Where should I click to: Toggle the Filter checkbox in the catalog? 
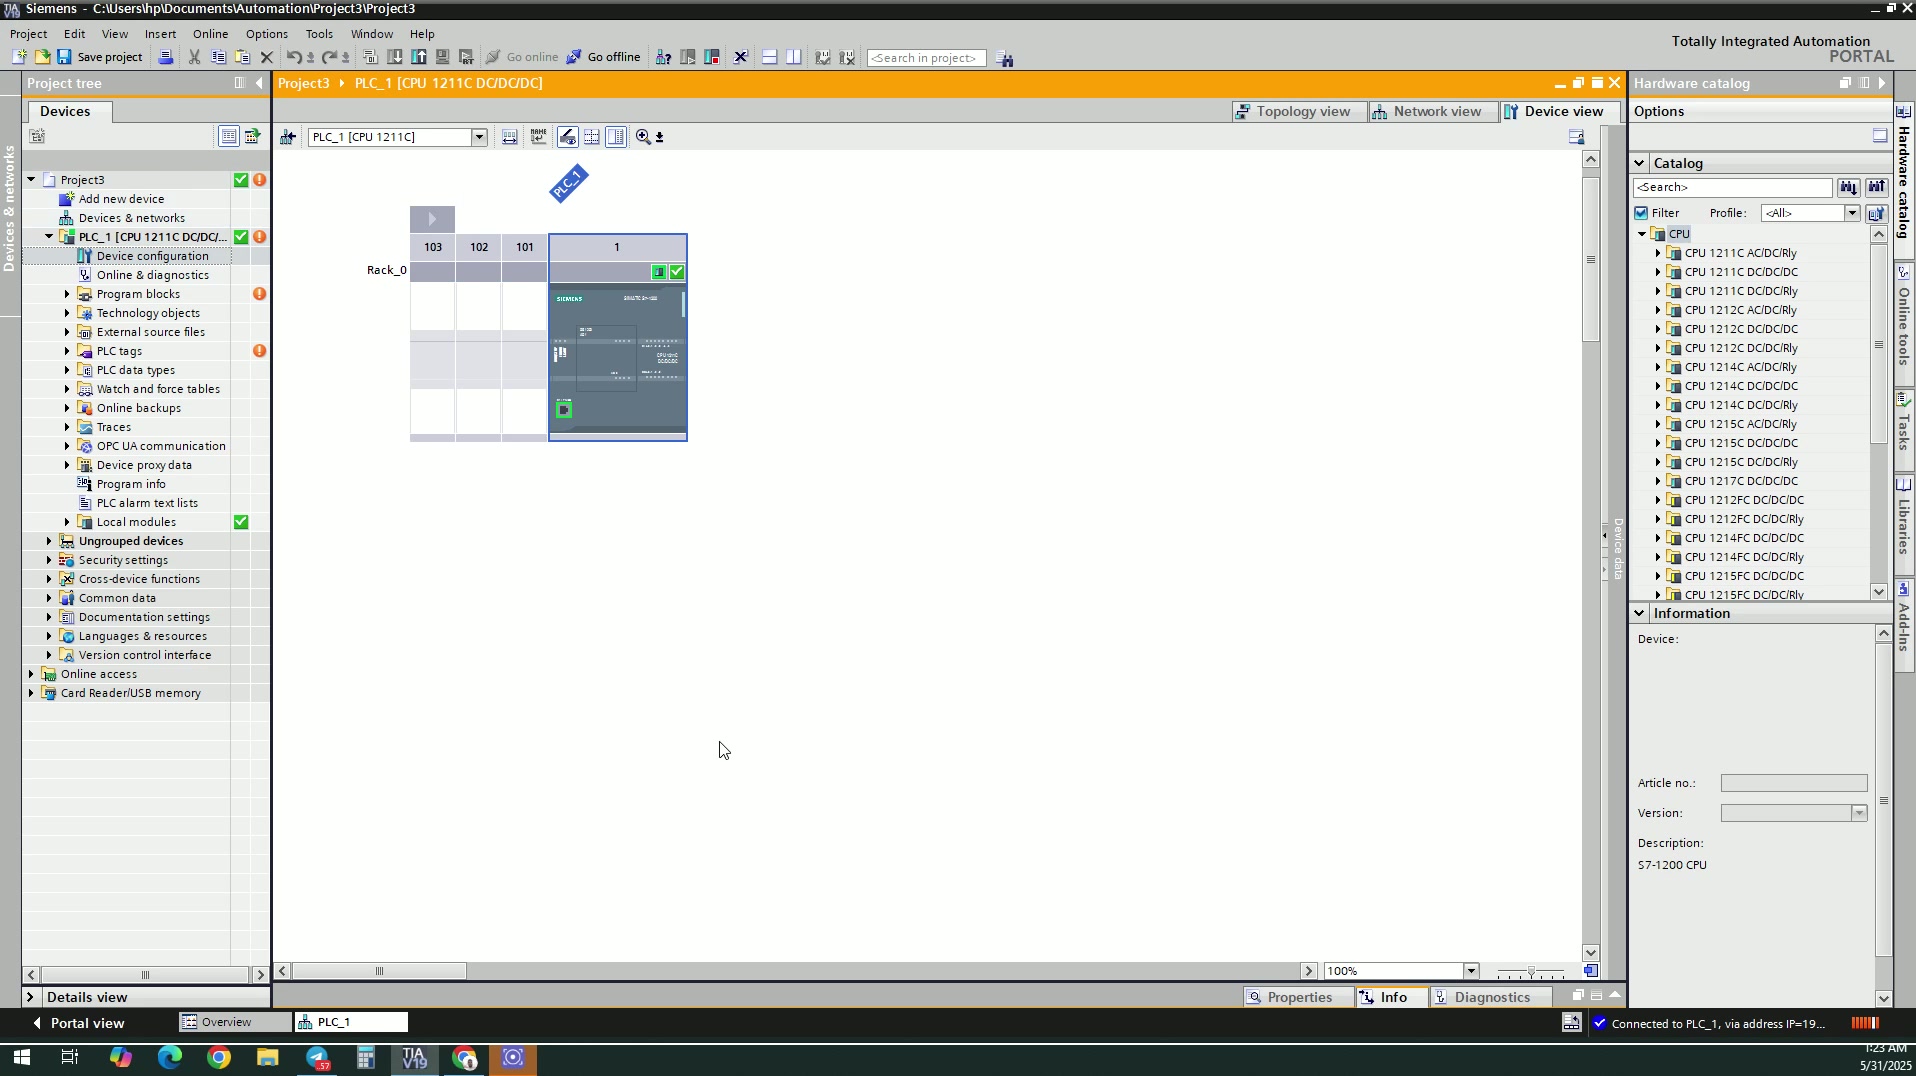click(1641, 213)
